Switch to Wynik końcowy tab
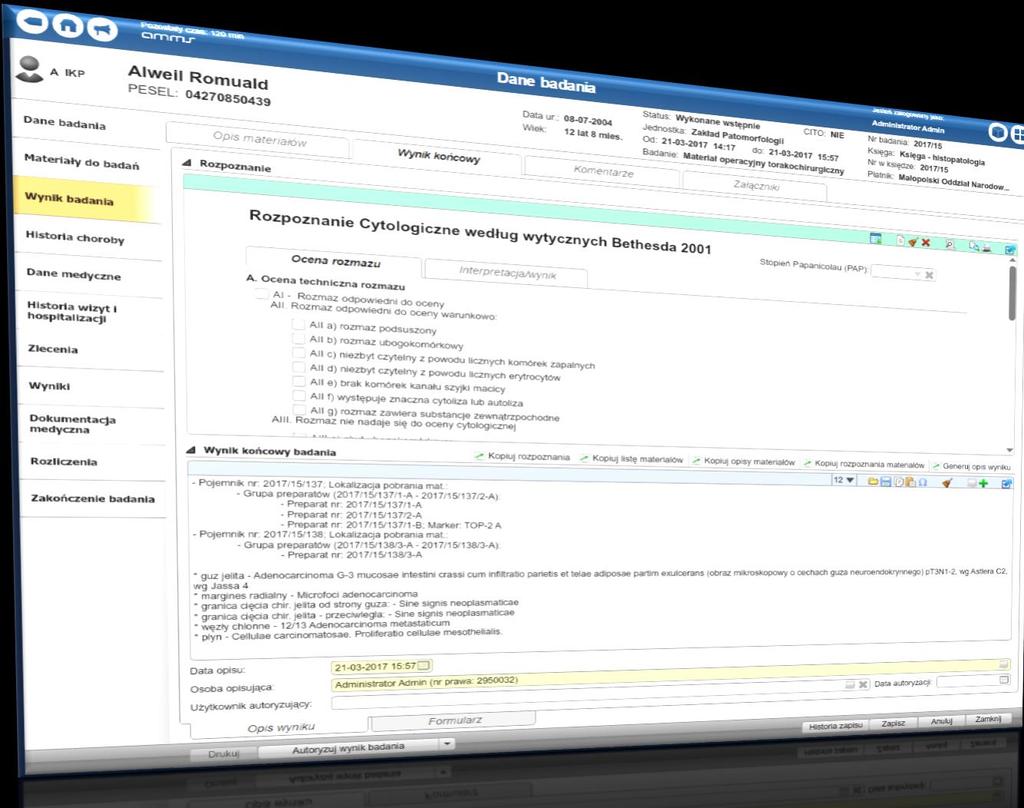 coord(438,155)
